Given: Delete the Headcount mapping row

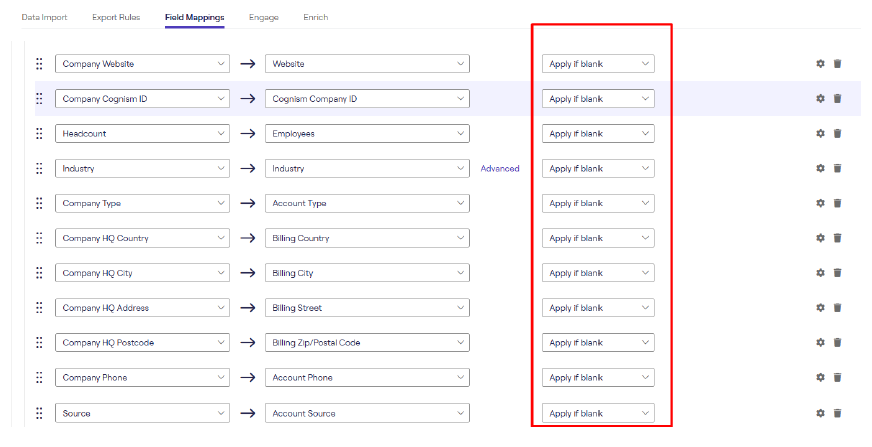Looking at the screenshot, I should [x=837, y=133].
